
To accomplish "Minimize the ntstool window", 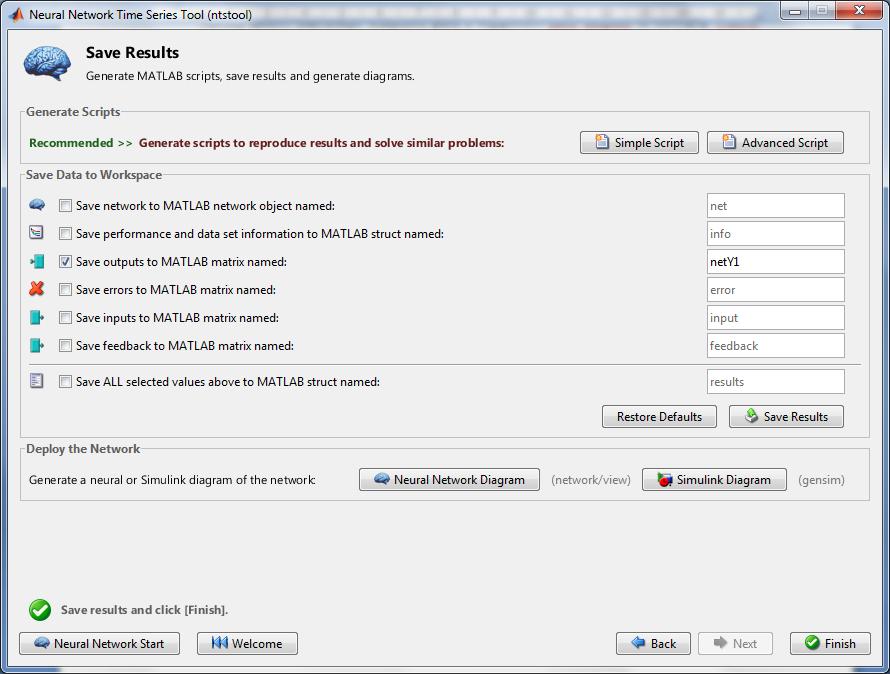I will click(x=795, y=11).
